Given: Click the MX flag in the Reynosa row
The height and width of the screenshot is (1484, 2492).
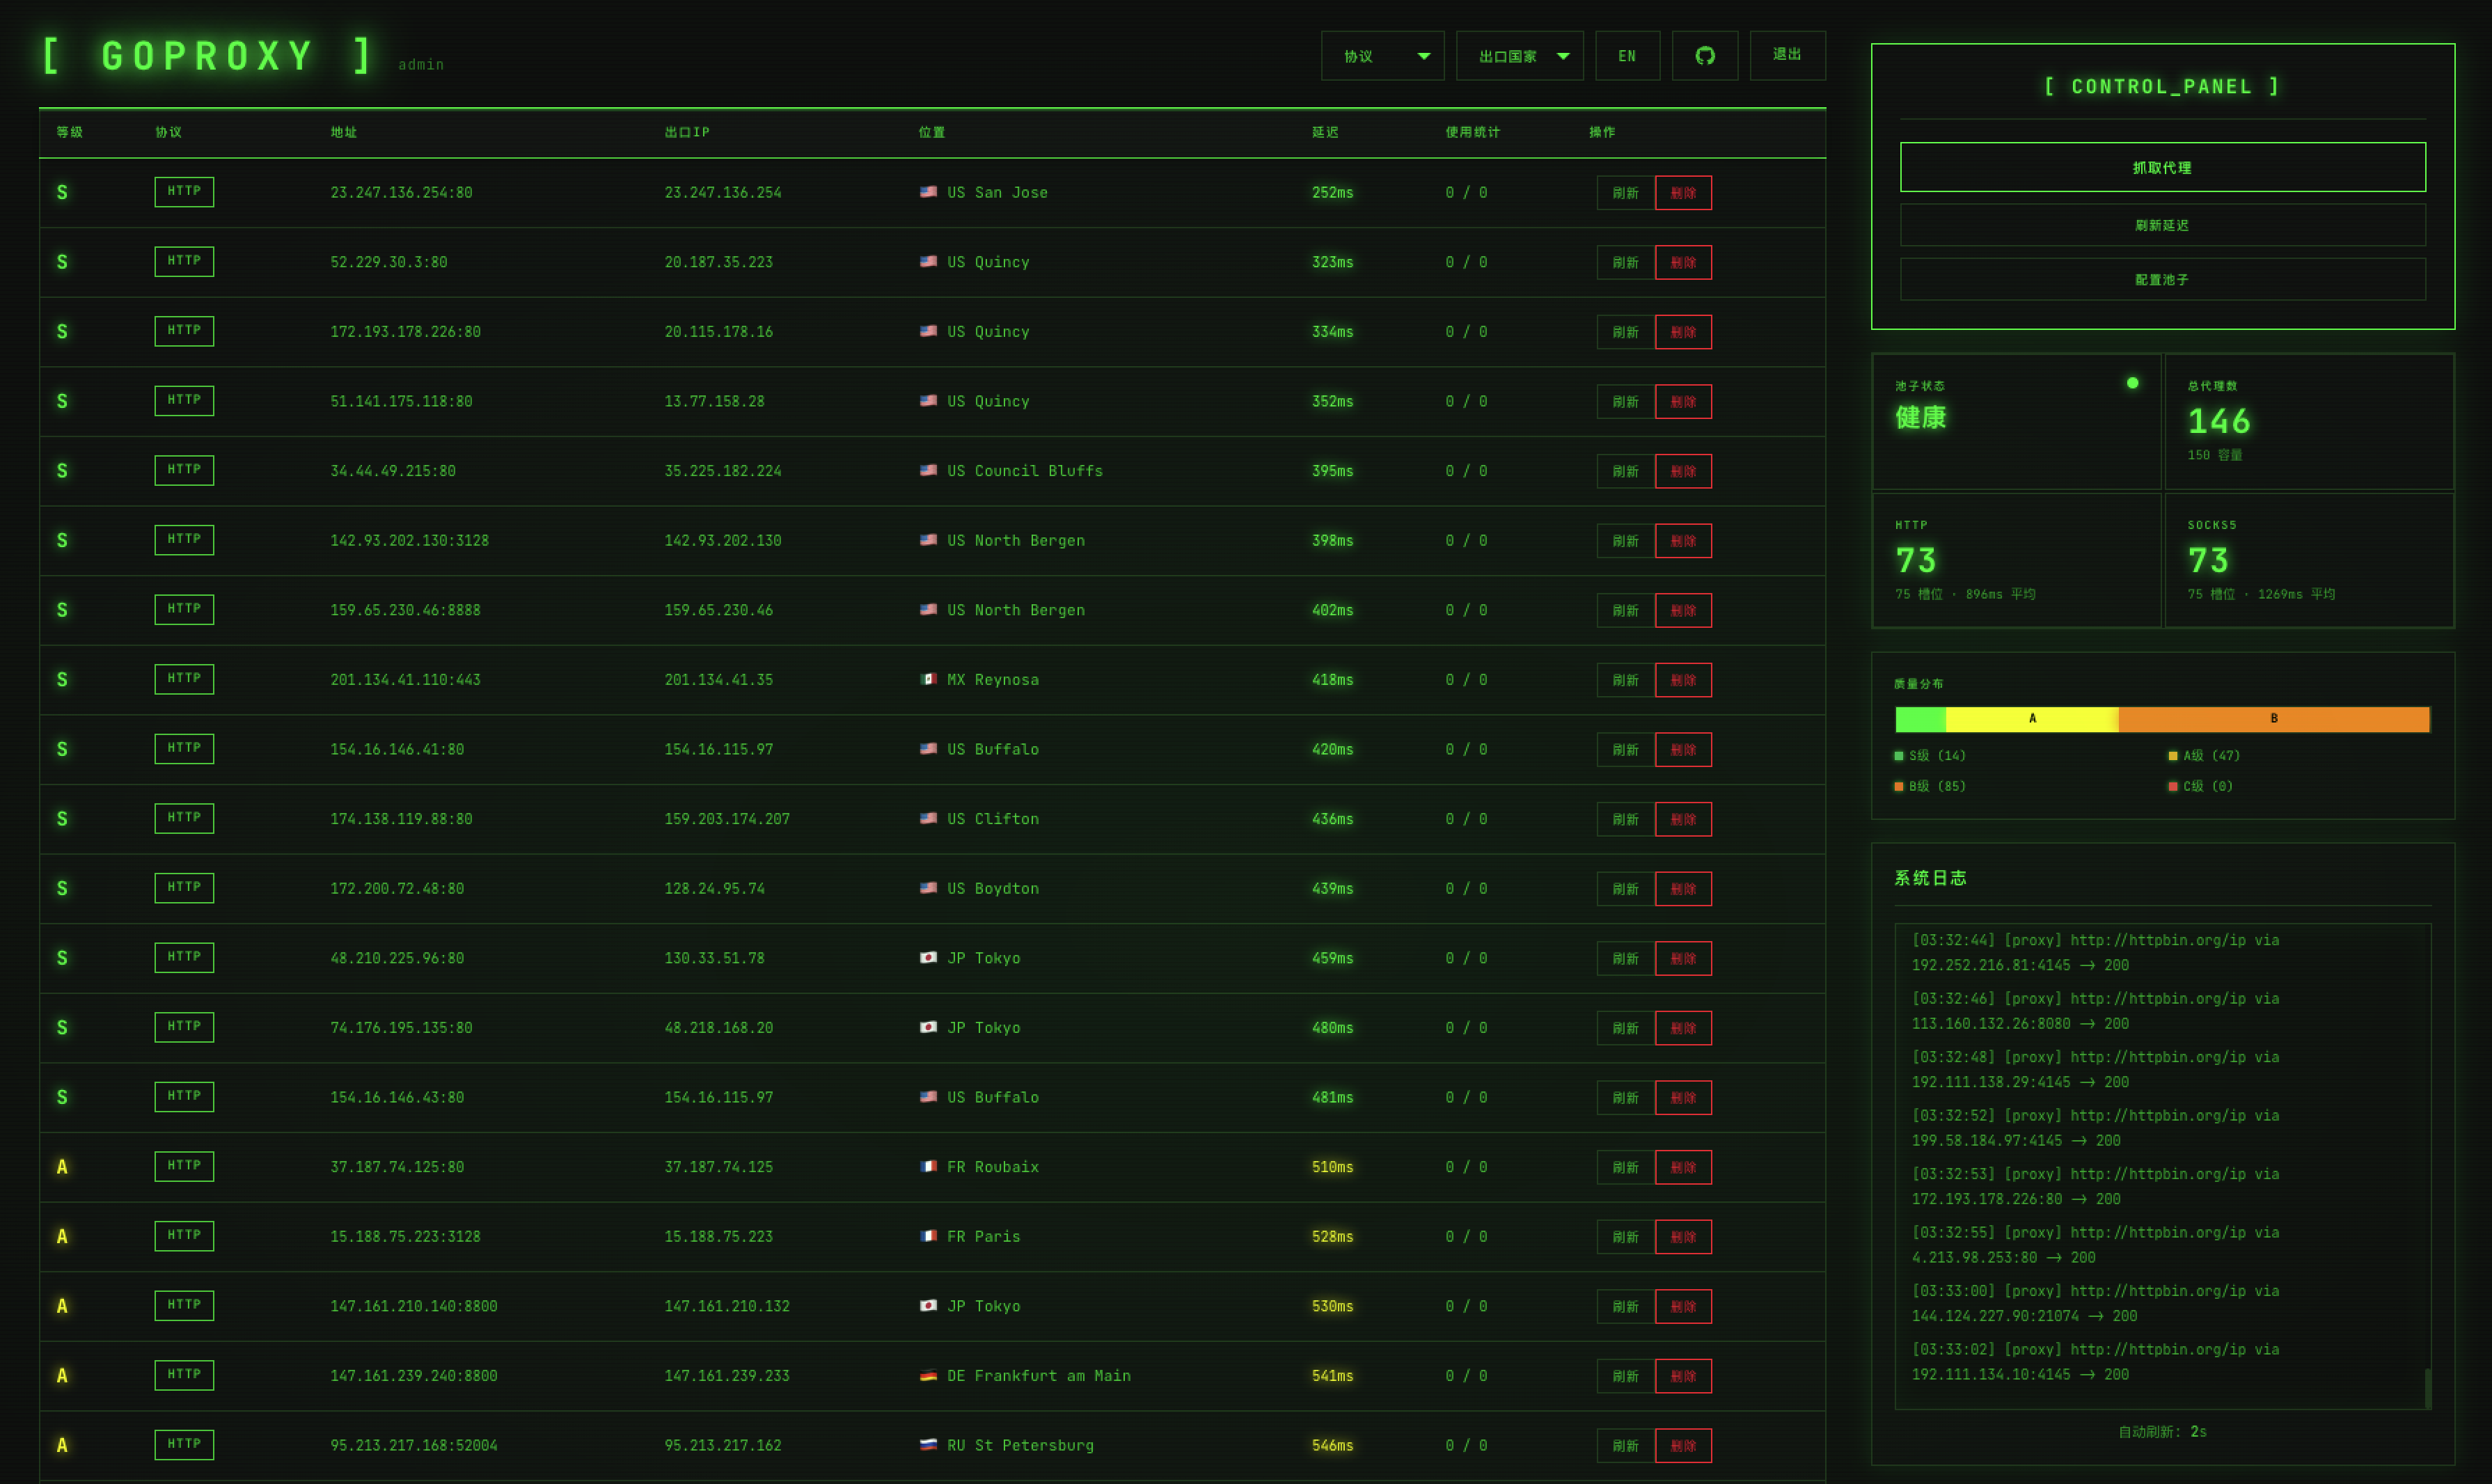Looking at the screenshot, I should pos(928,679).
